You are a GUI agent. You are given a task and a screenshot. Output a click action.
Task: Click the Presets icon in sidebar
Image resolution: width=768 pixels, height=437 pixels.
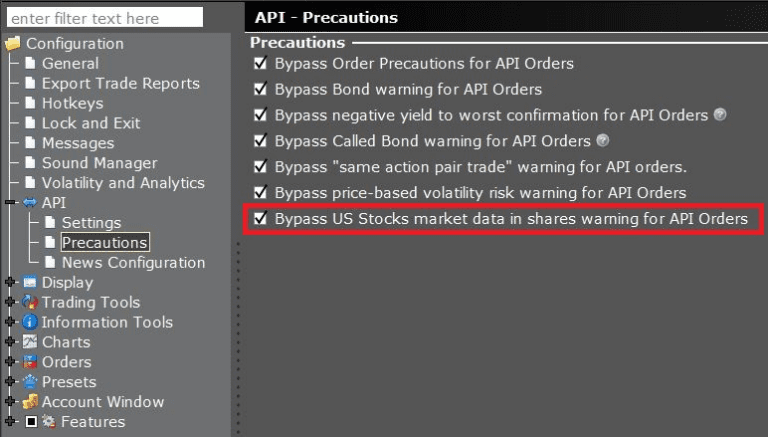click(x=29, y=382)
